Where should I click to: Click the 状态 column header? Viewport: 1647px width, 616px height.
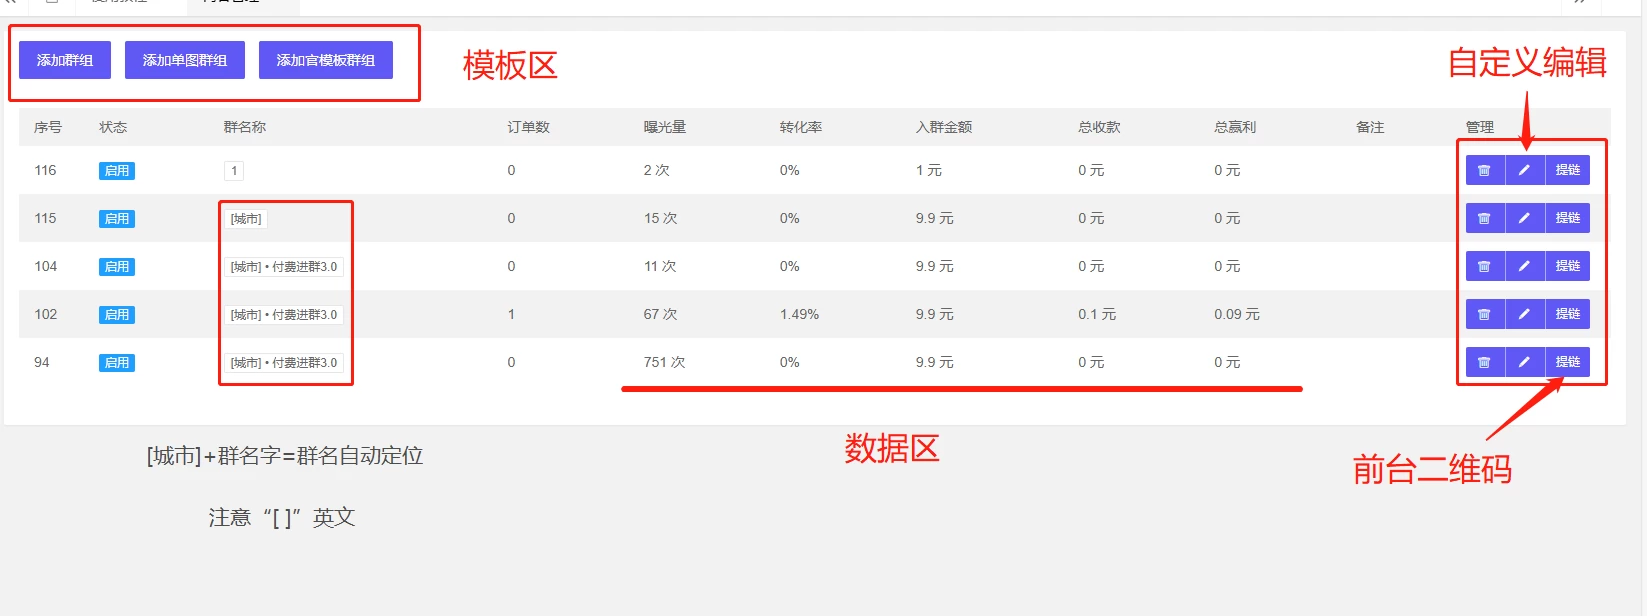click(x=113, y=127)
